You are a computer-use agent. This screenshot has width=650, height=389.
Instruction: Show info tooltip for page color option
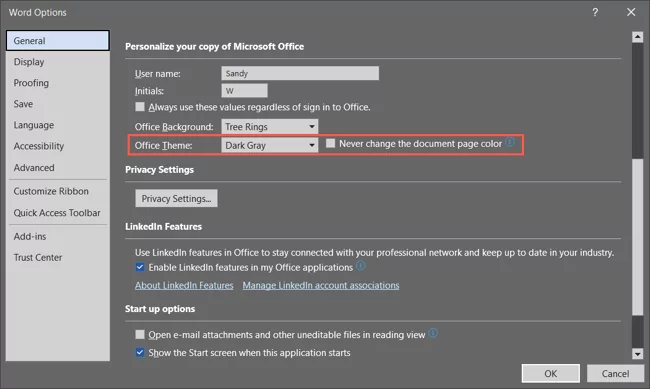pos(510,142)
